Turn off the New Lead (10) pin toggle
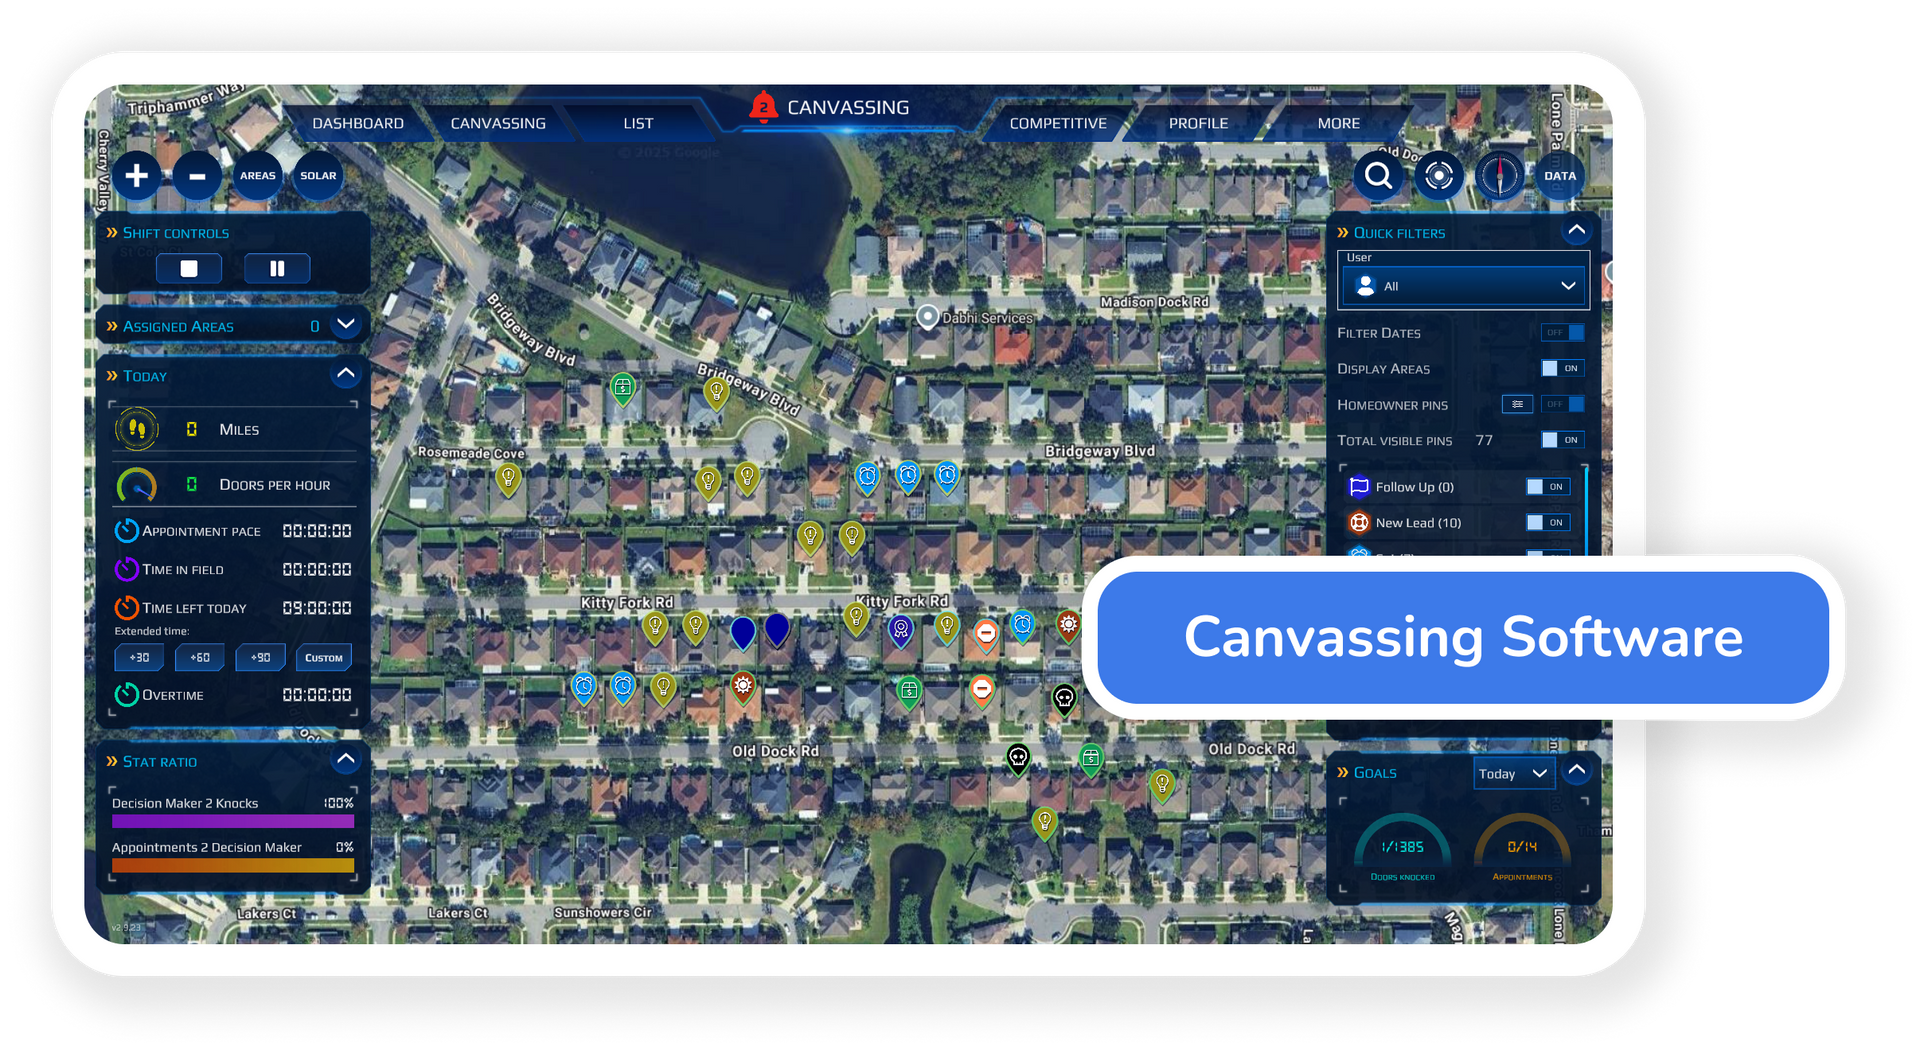1920x1051 pixels. point(1547,522)
